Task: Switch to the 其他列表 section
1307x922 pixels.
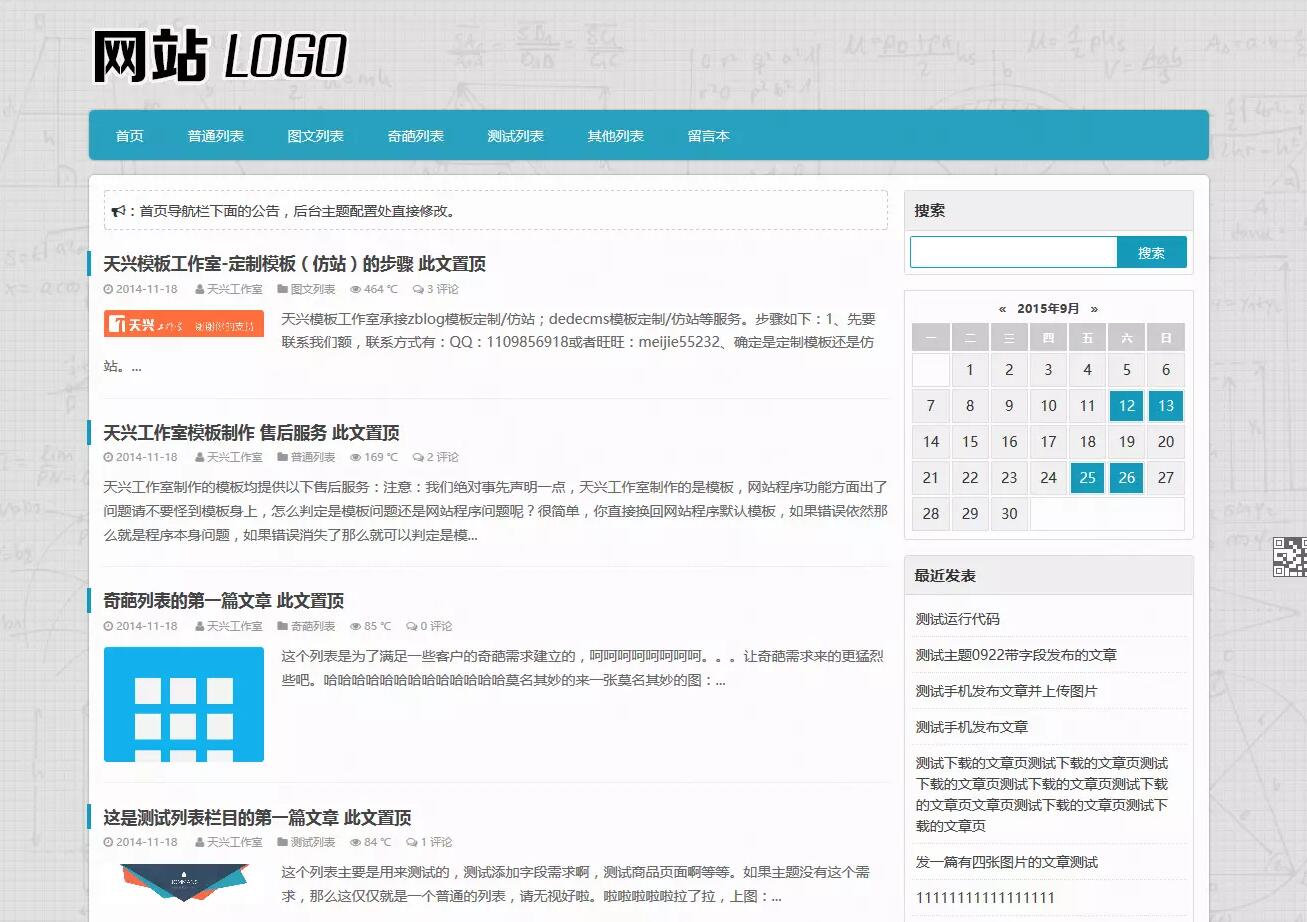Action: pyautogui.click(x=616, y=136)
